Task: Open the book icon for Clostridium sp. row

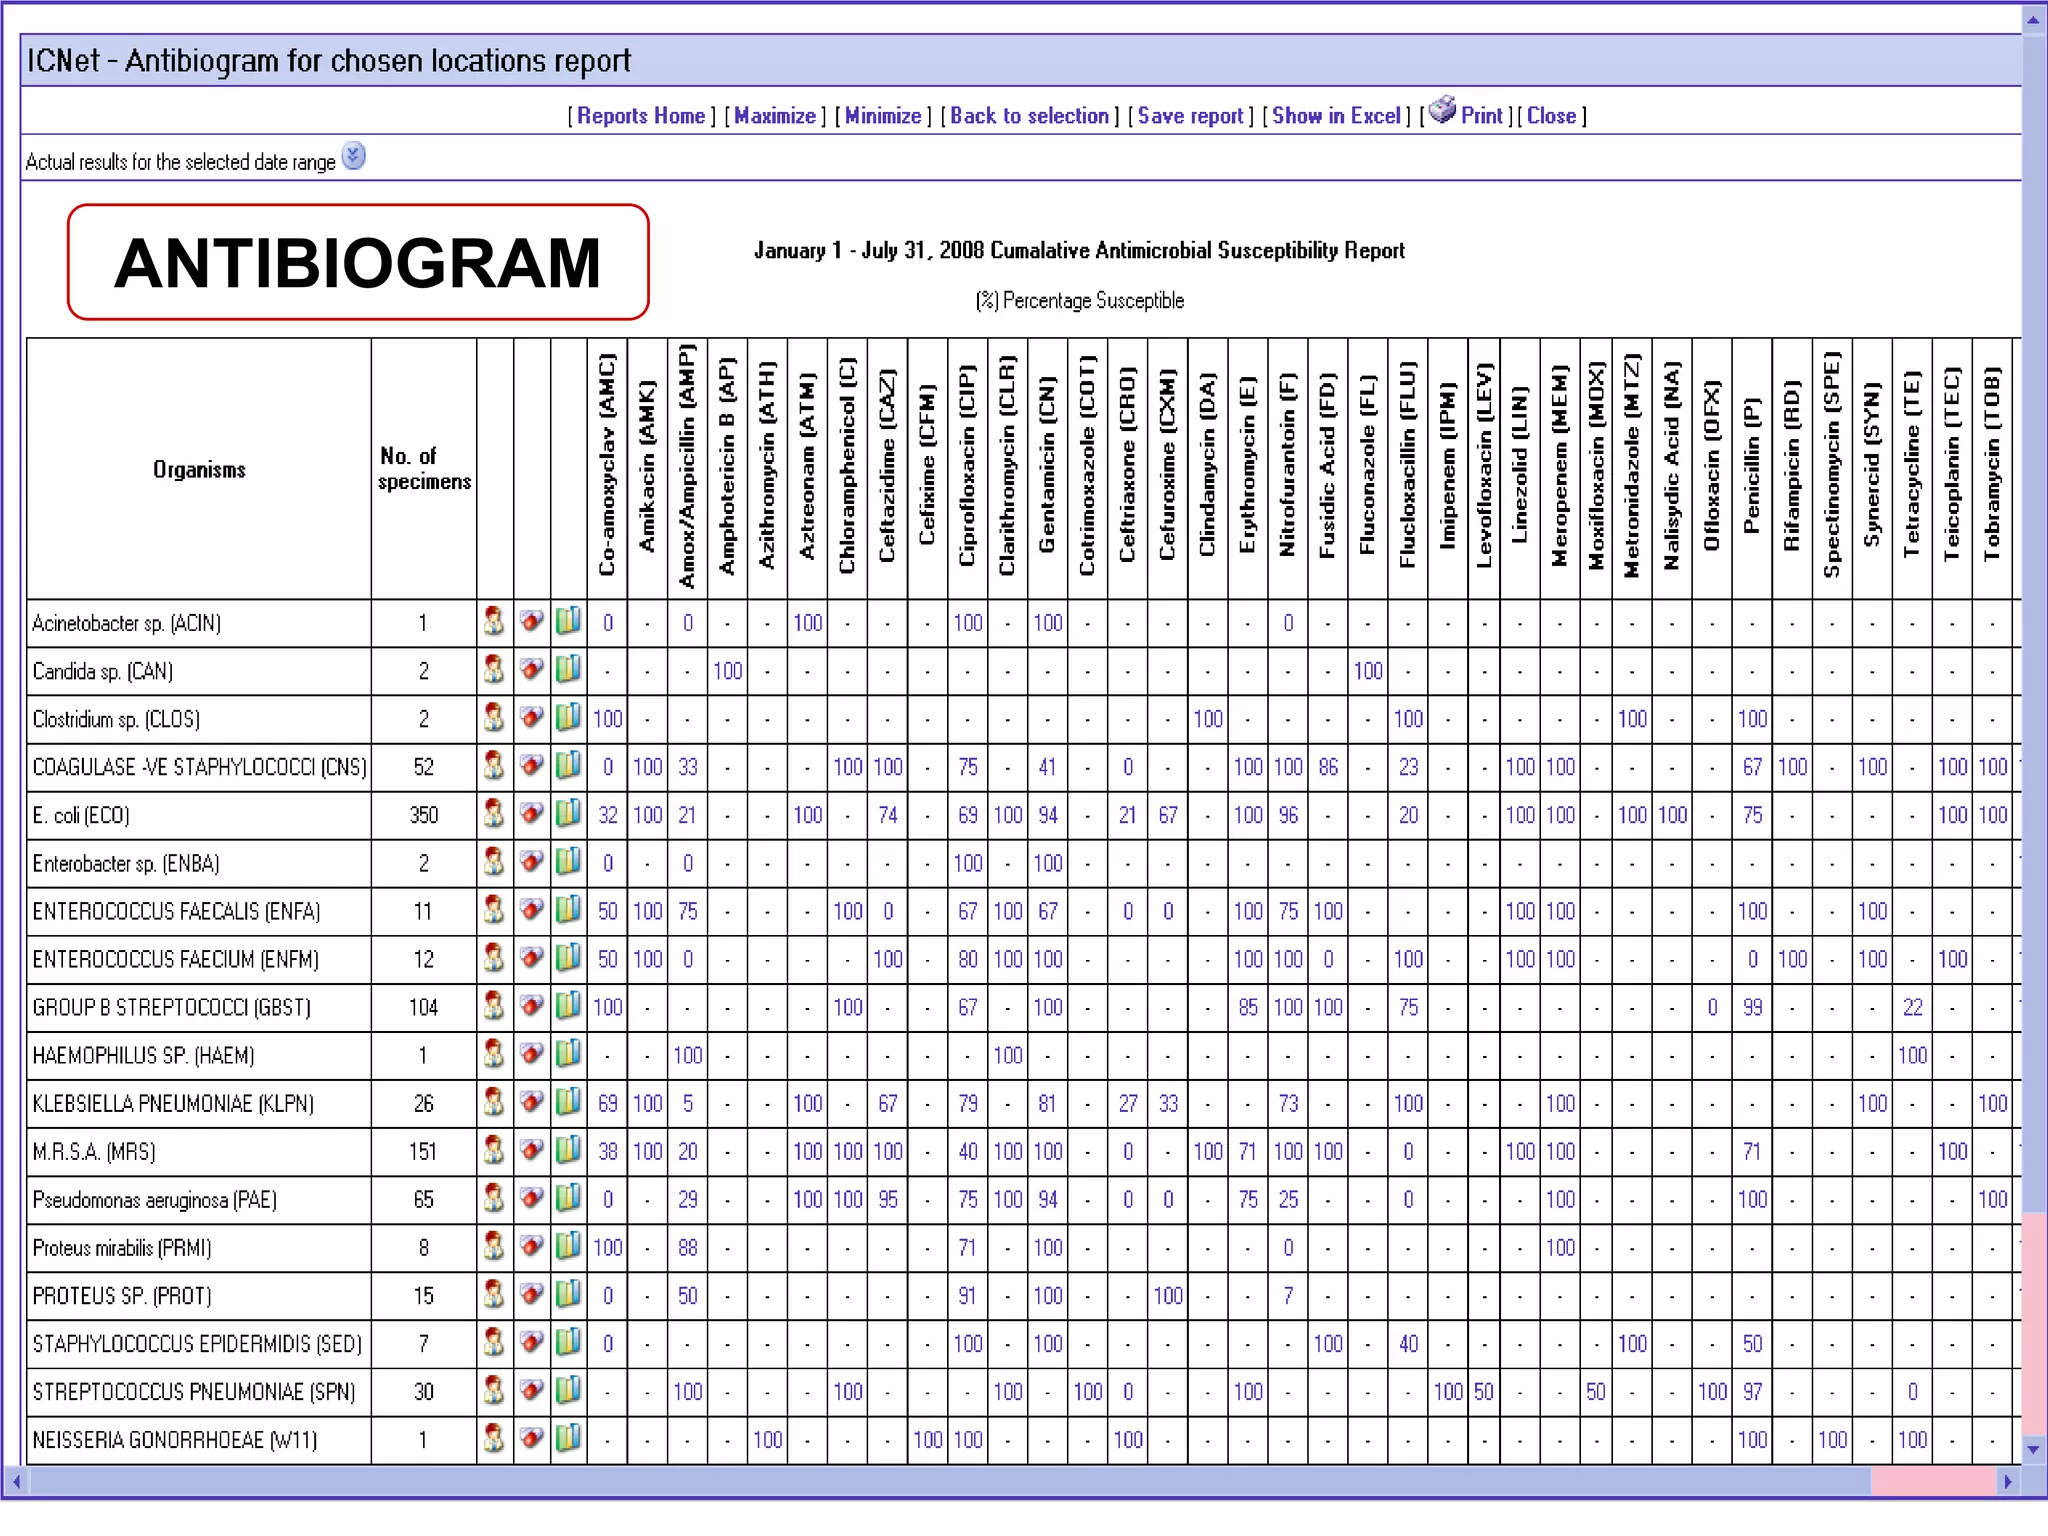Action: [x=568, y=717]
